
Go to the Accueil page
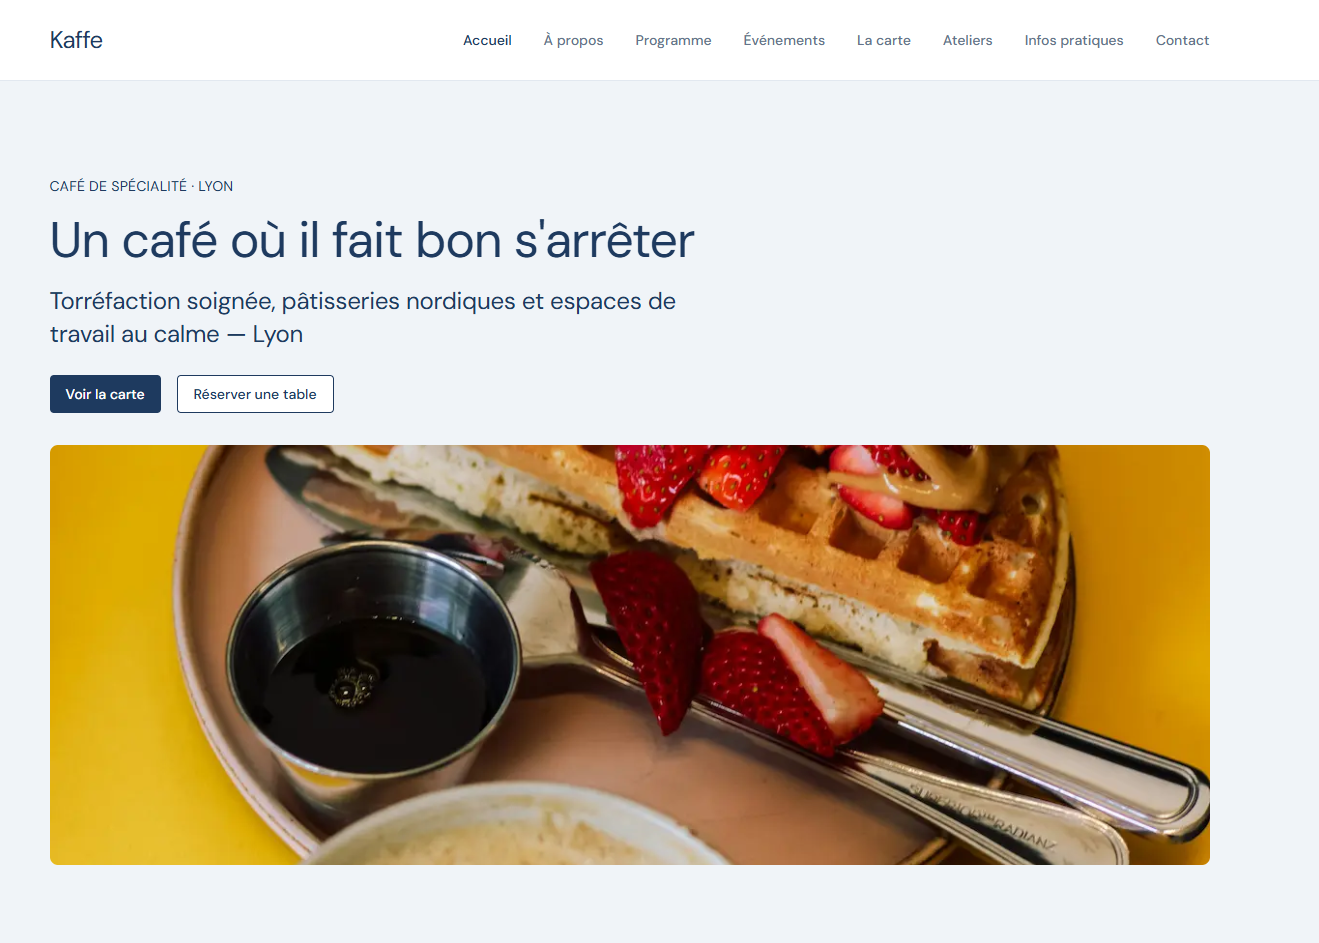487,40
